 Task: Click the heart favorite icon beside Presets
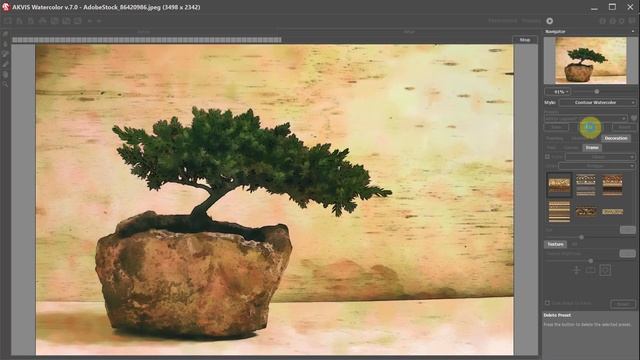633,118
